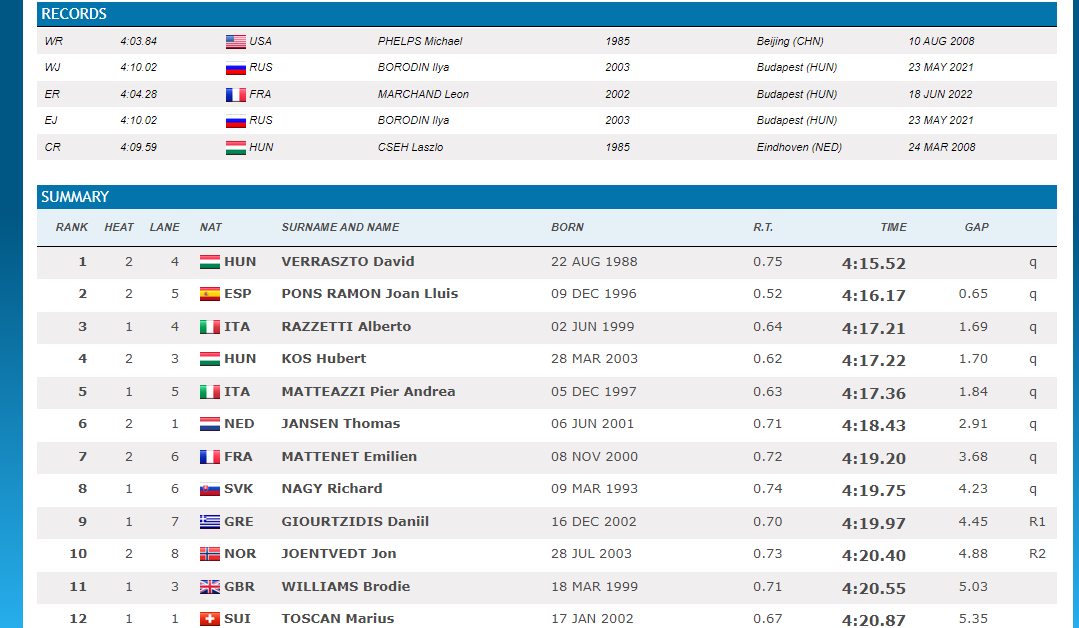Screen dimensions: 1079x628
Task: Click the SURNAME AND NAME column header
Action: (x=340, y=227)
